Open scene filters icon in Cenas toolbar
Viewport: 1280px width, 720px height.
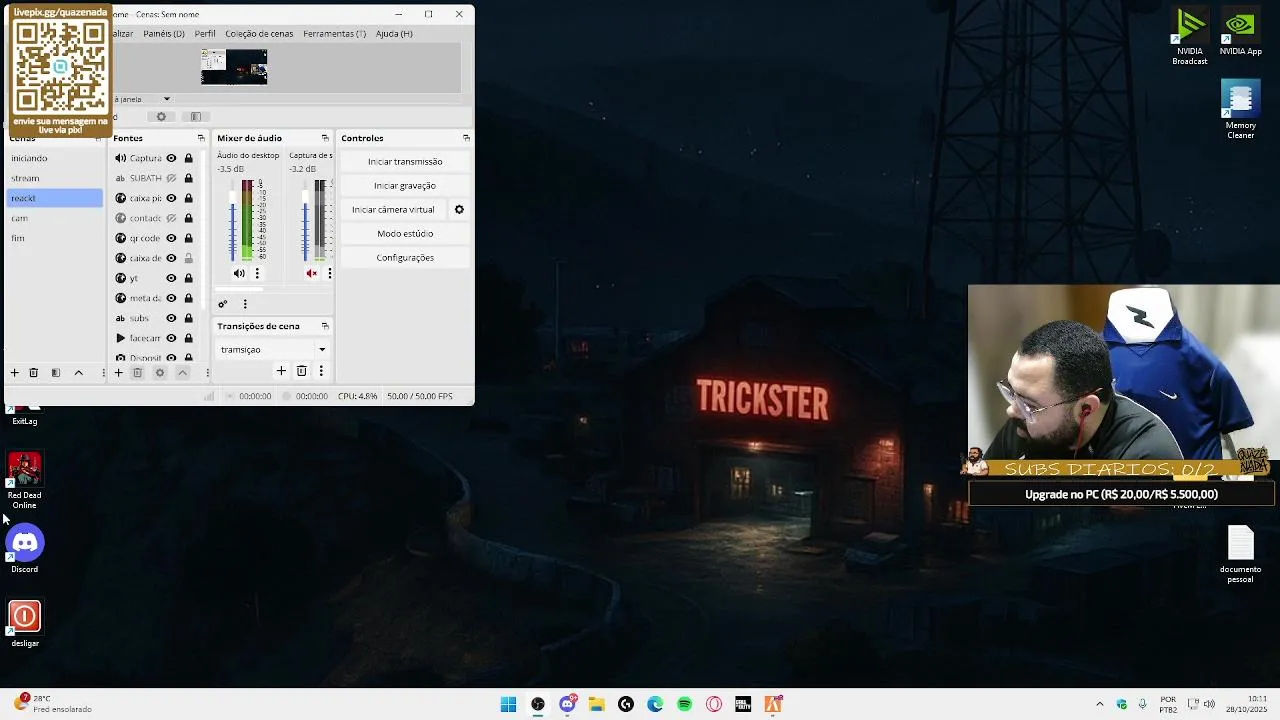[x=56, y=372]
